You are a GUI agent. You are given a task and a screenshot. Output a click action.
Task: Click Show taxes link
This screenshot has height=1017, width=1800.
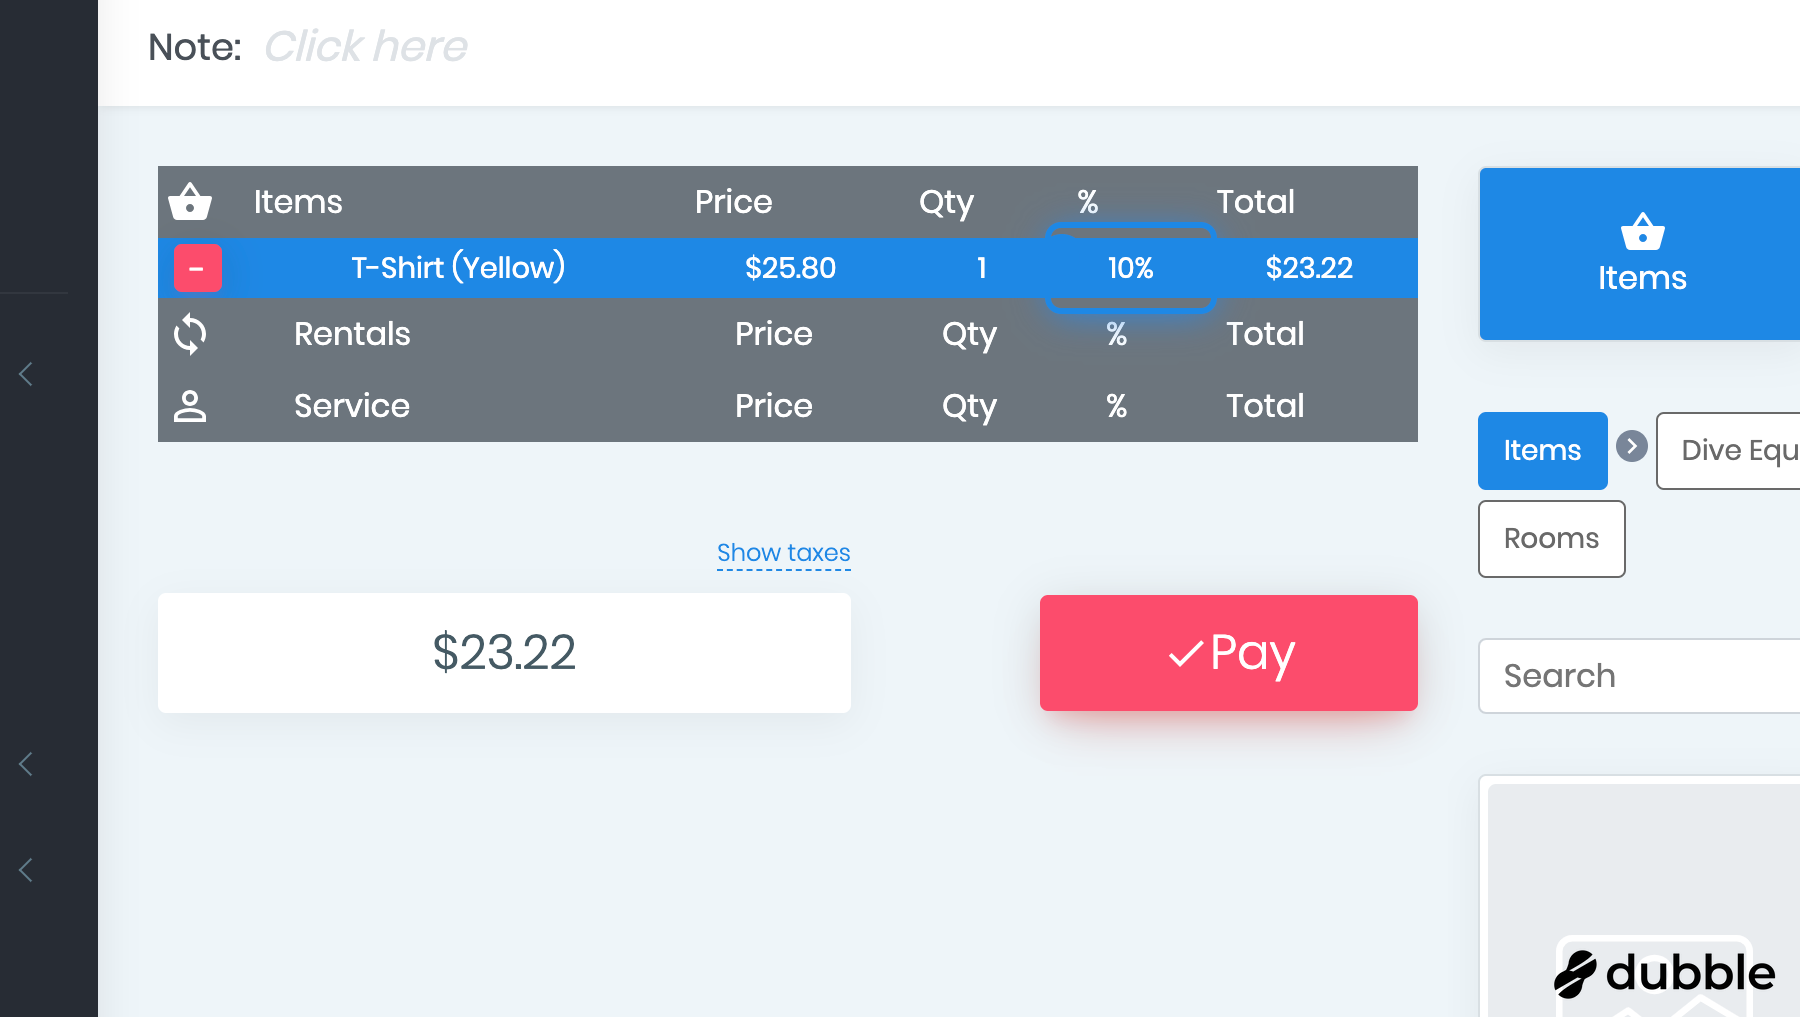pos(783,553)
